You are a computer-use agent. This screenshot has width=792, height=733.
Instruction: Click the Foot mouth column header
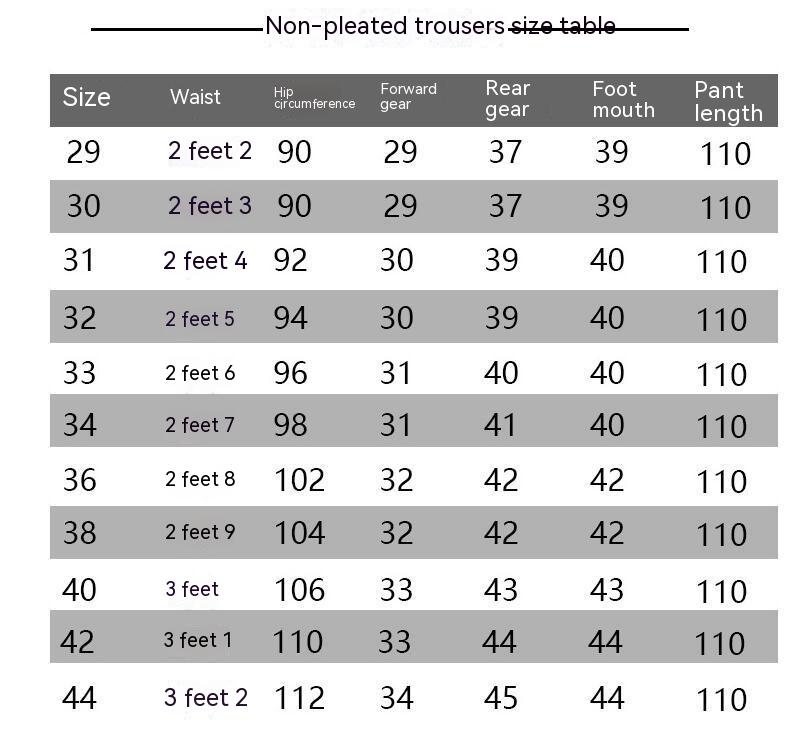click(x=623, y=99)
